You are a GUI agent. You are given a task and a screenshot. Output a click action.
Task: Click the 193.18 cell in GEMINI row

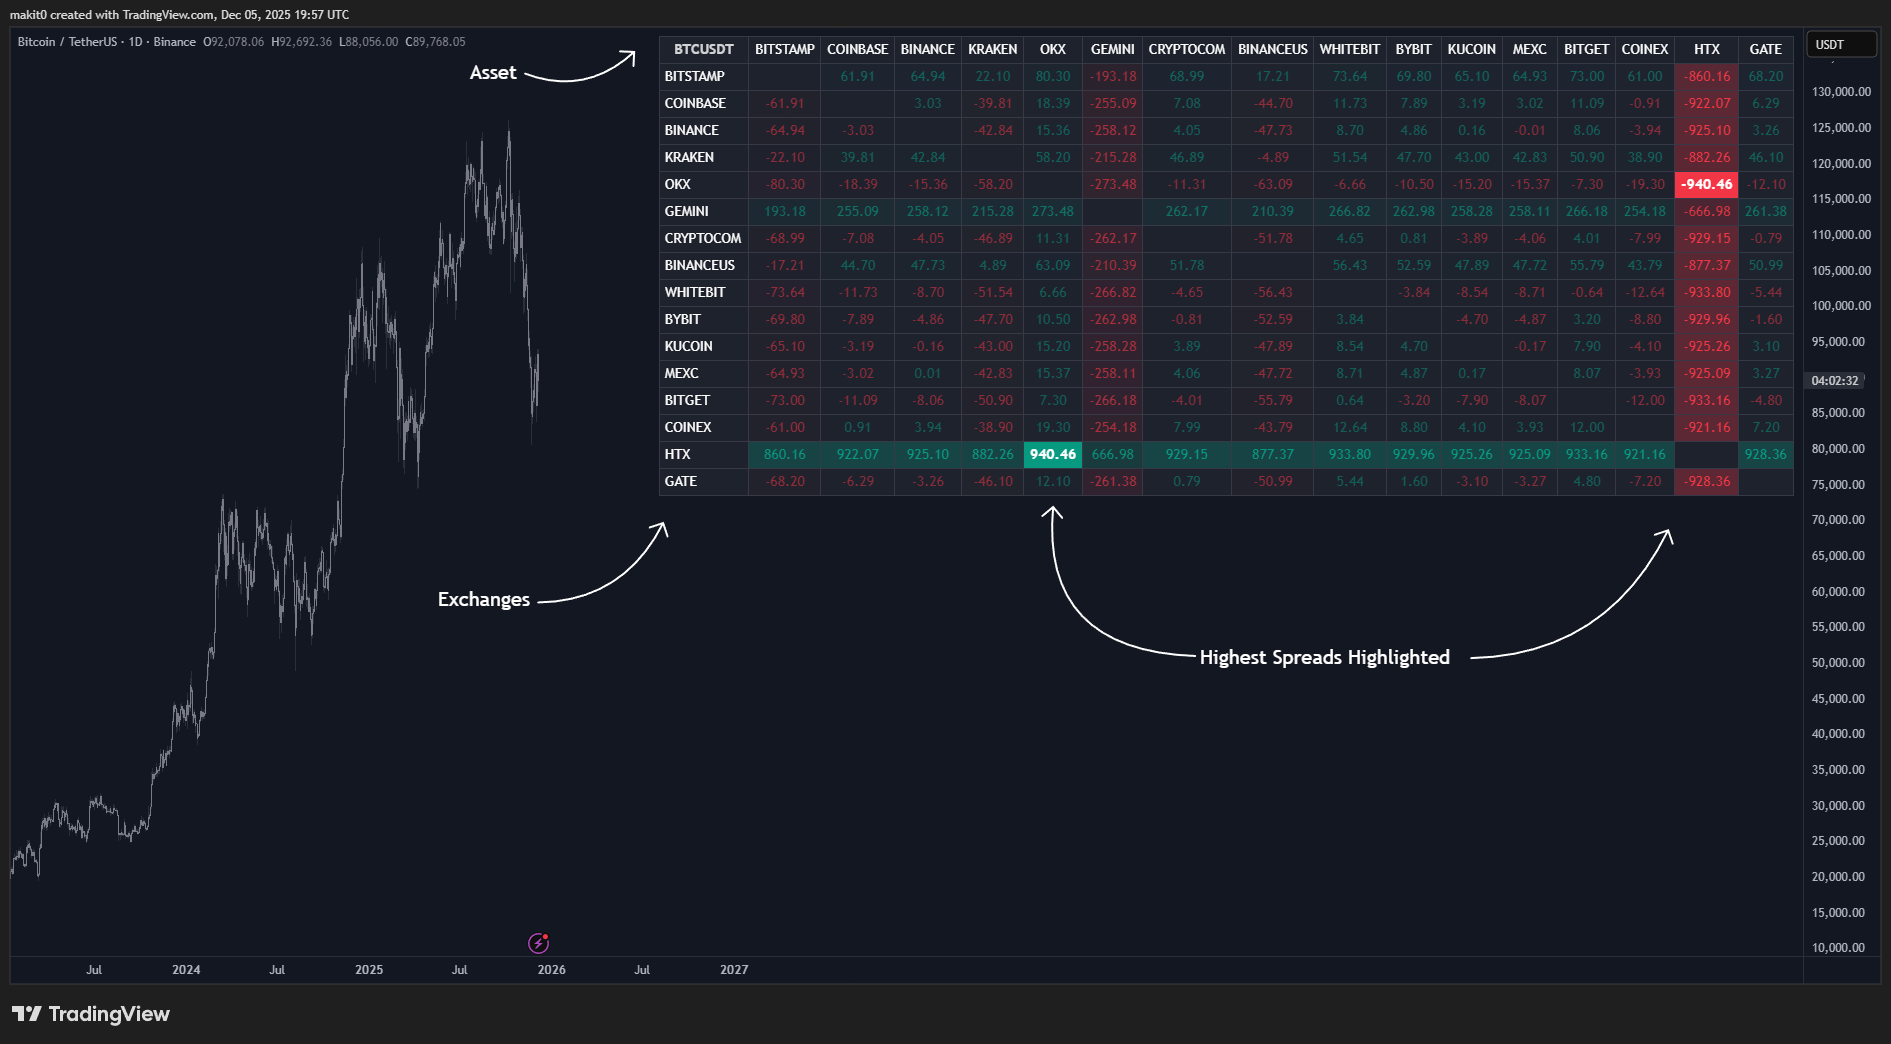coord(785,211)
